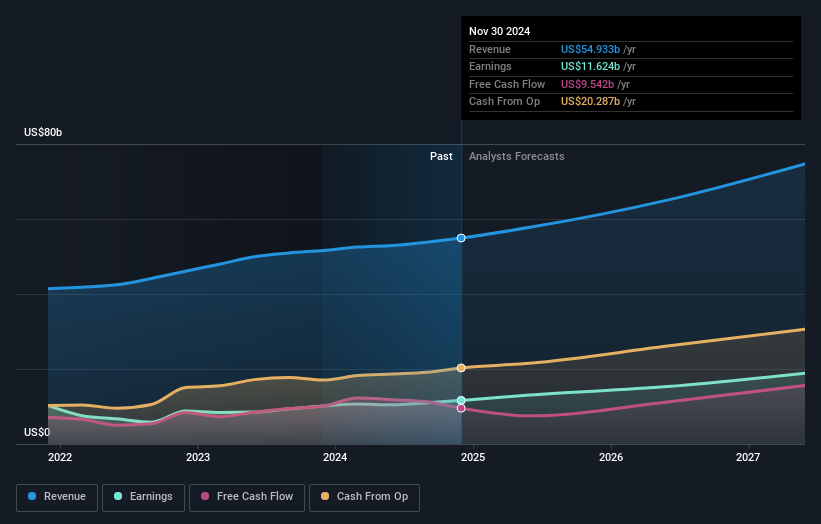Click the US$80b y-axis label
Viewport: 821px width, 524px height.
coord(43,132)
